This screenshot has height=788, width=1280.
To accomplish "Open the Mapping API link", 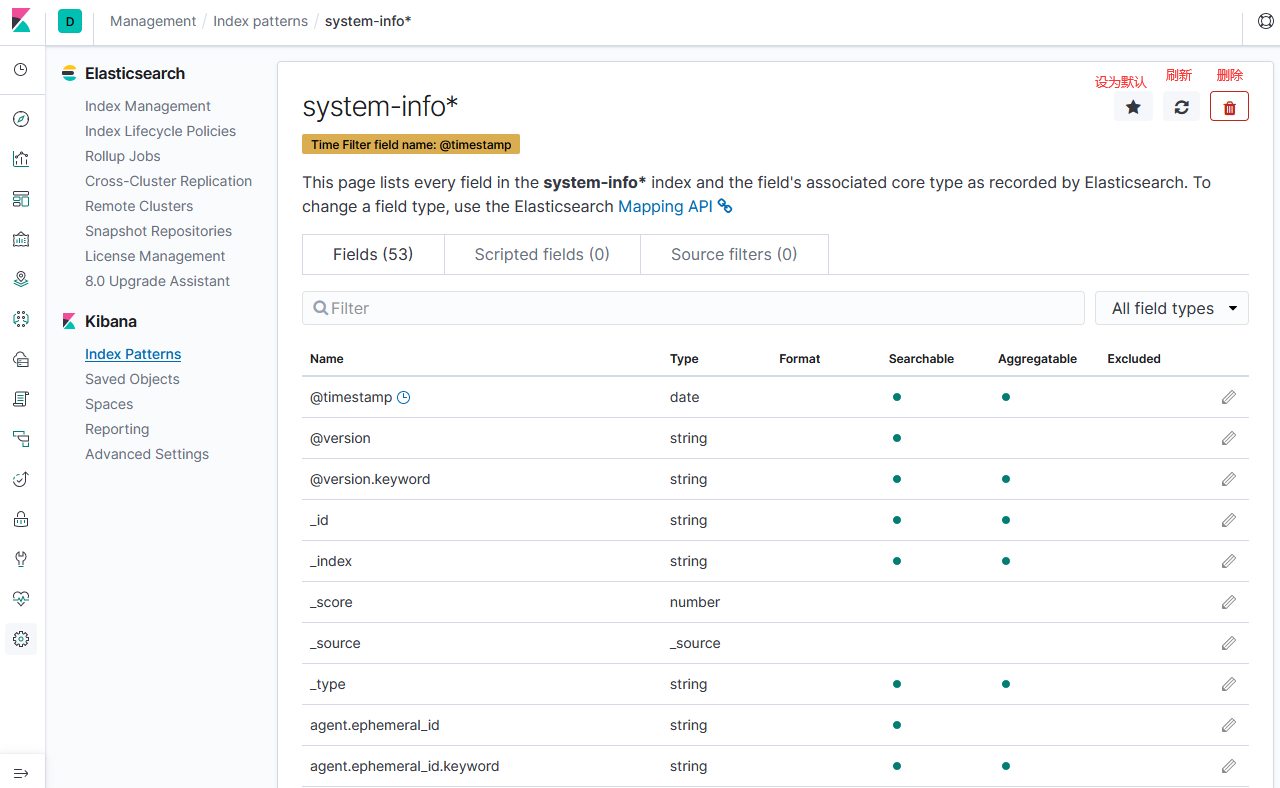I will (x=663, y=206).
